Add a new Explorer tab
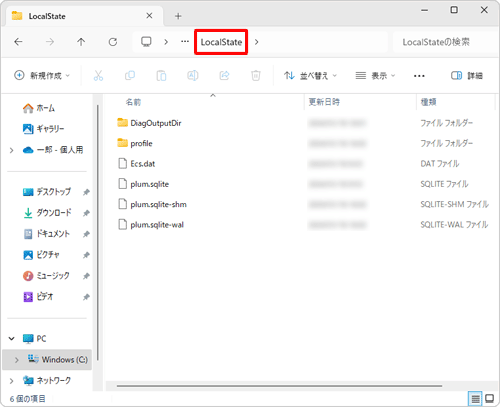The height and width of the screenshot is (407, 500). (x=178, y=16)
